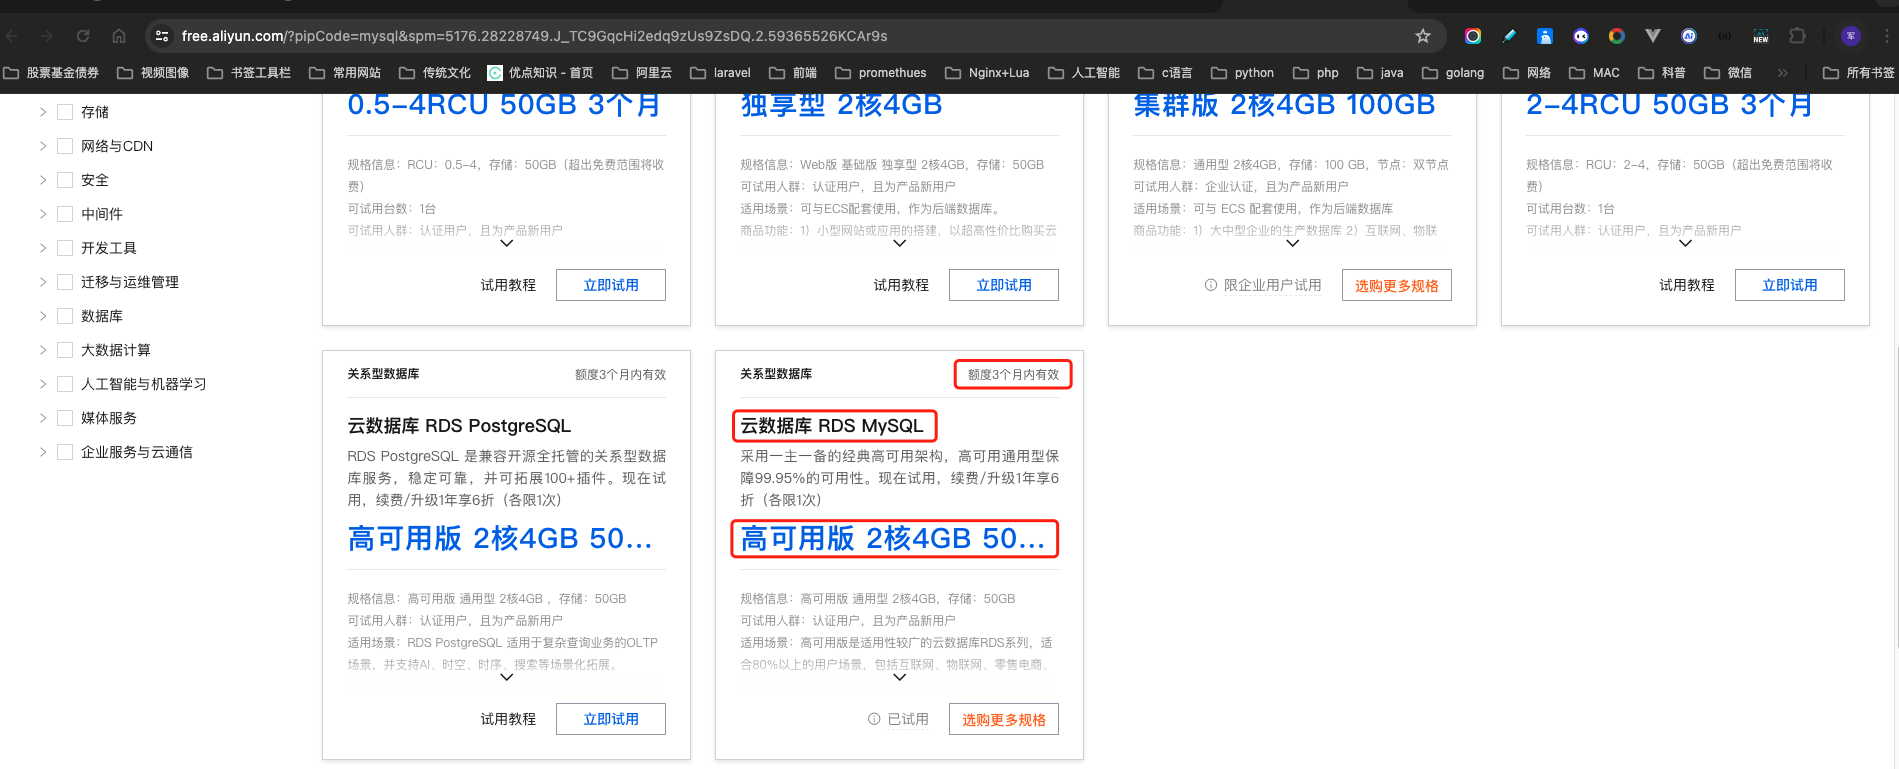Expand the 安全 category tree arrow

tap(43, 180)
